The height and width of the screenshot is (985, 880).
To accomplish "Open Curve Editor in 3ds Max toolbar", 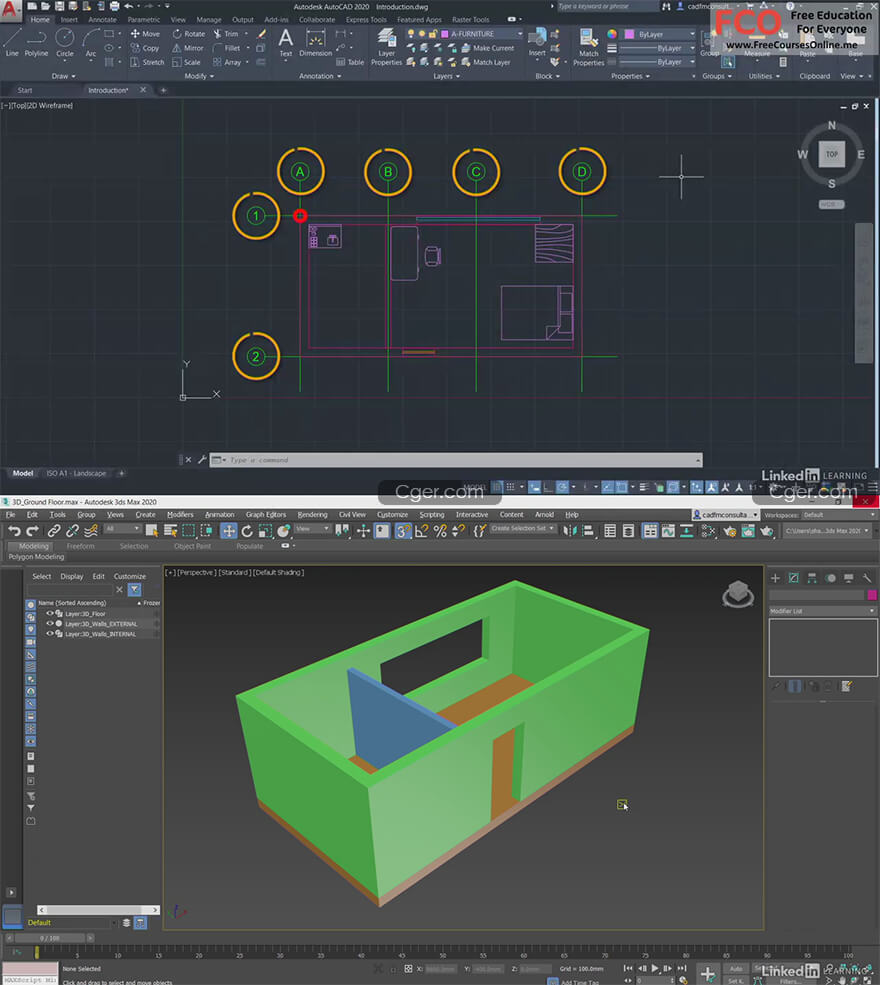I will tap(668, 531).
